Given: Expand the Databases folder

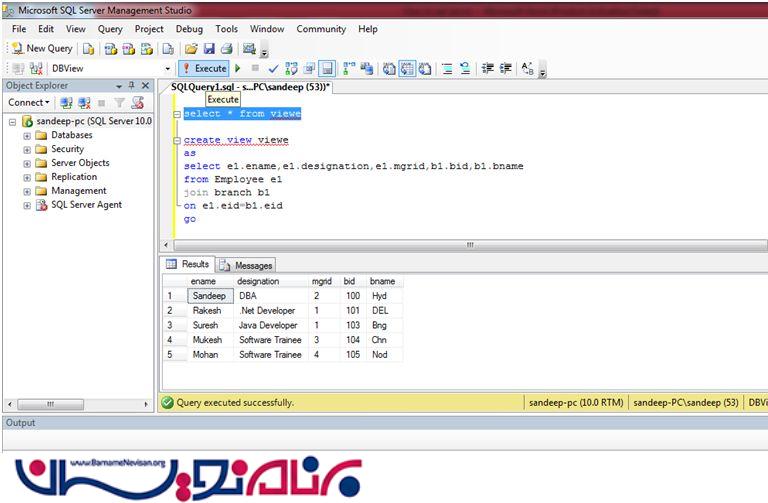Looking at the screenshot, I should click(27, 135).
